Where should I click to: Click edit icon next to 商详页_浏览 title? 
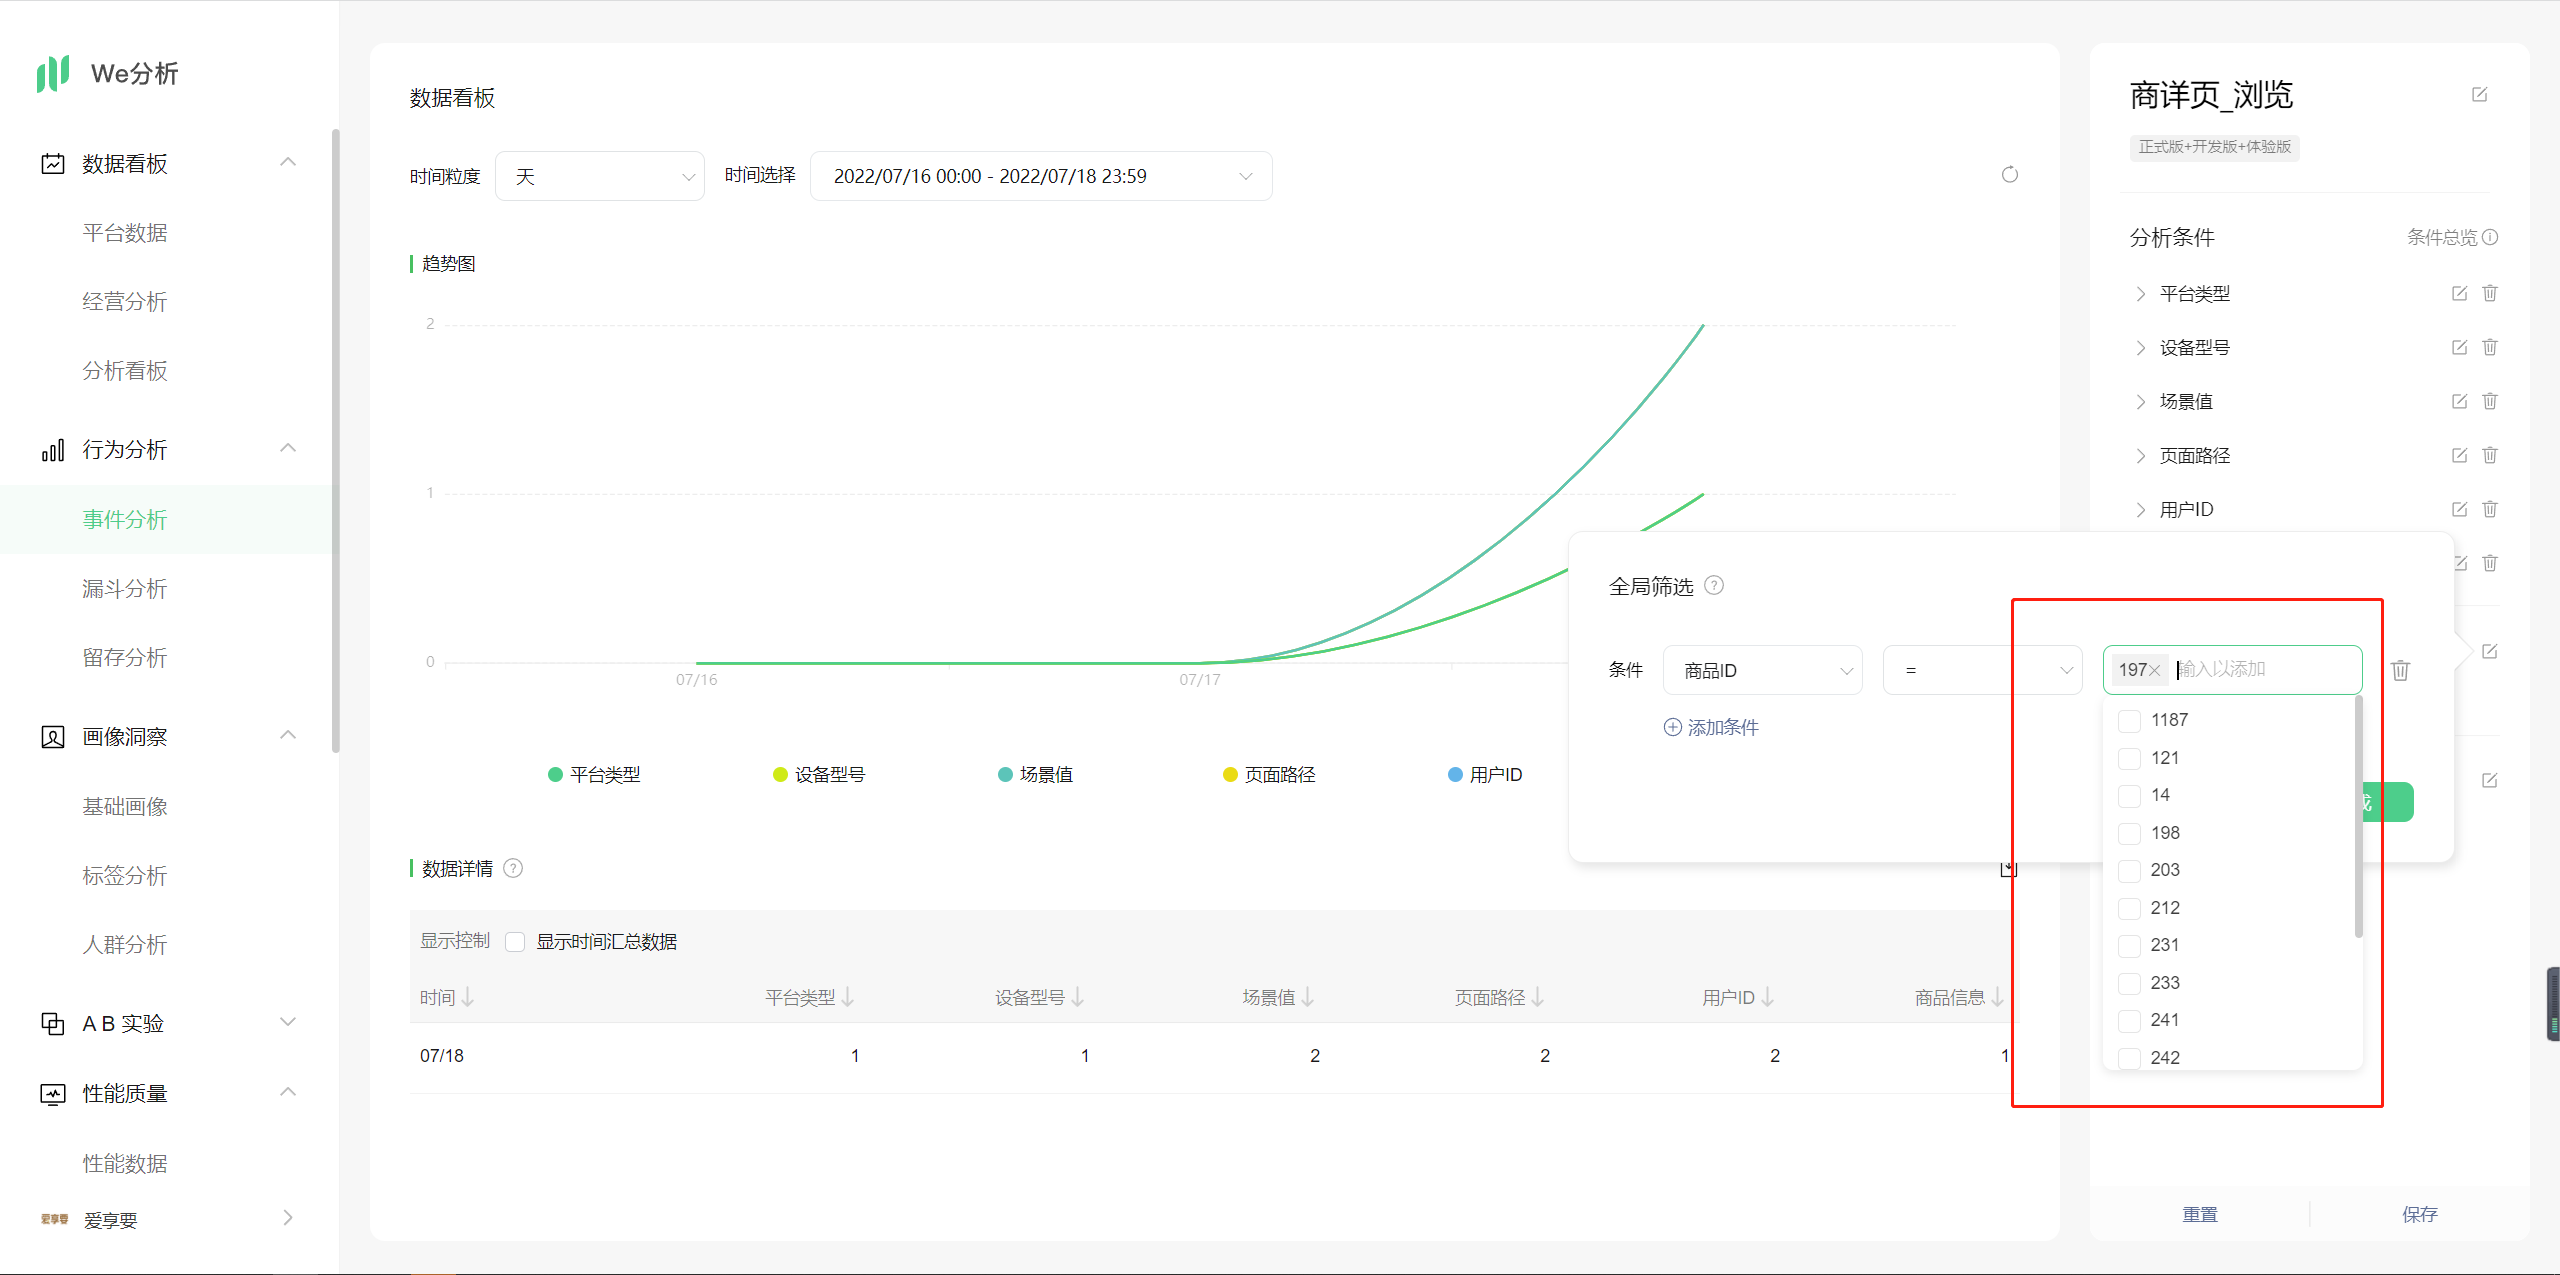2479,94
